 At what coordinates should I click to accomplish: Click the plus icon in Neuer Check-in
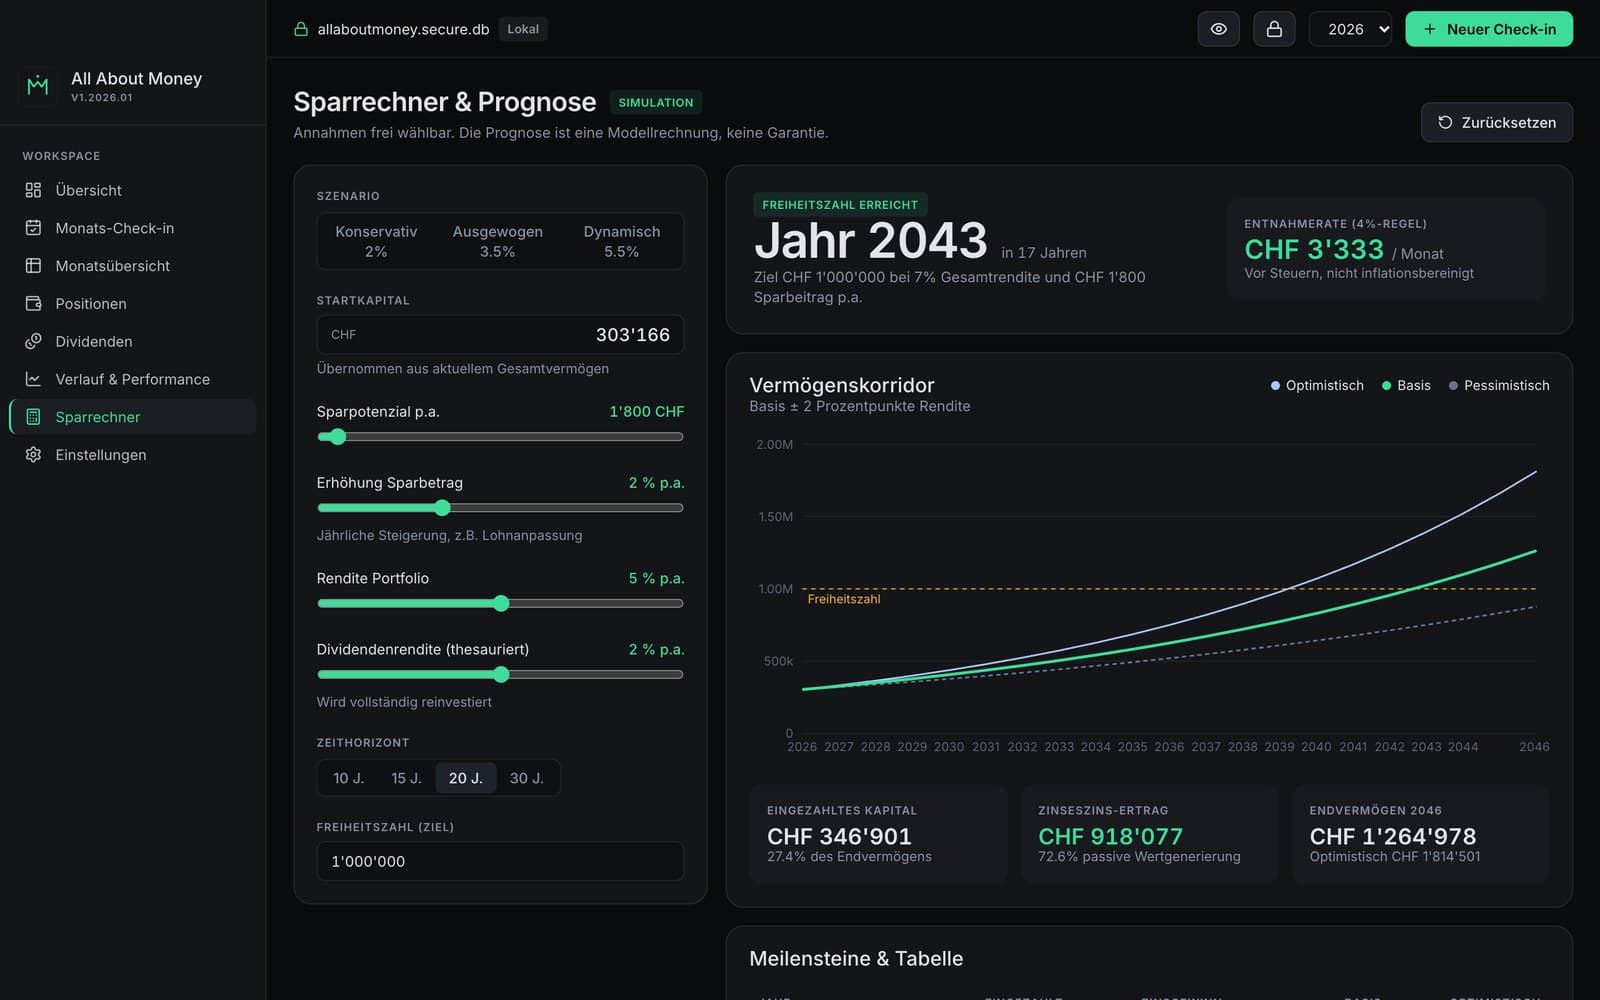[1430, 29]
